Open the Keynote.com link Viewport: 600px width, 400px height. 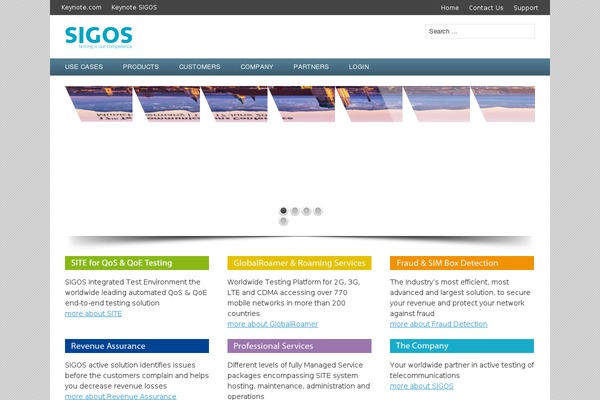pyautogui.click(x=81, y=7)
